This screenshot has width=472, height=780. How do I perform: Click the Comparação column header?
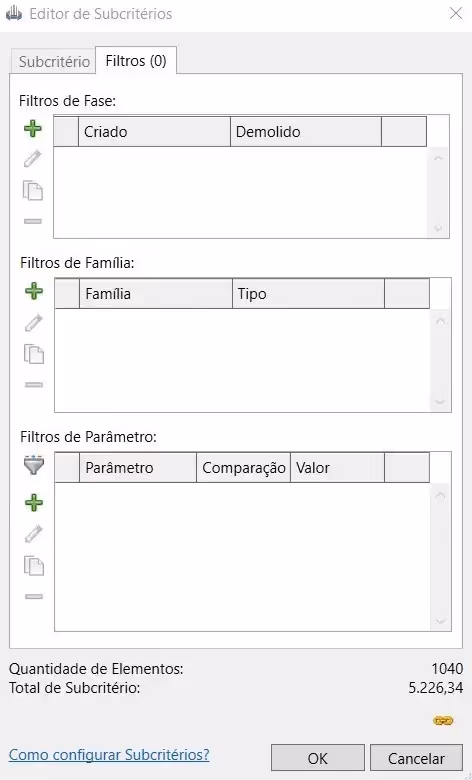[x=244, y=468]
